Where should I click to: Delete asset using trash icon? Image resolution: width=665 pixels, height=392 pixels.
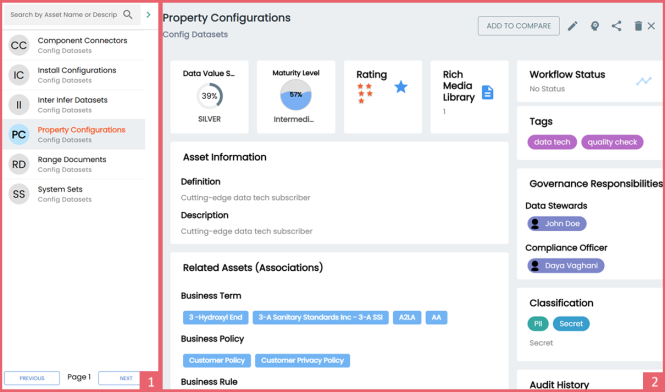638,26
